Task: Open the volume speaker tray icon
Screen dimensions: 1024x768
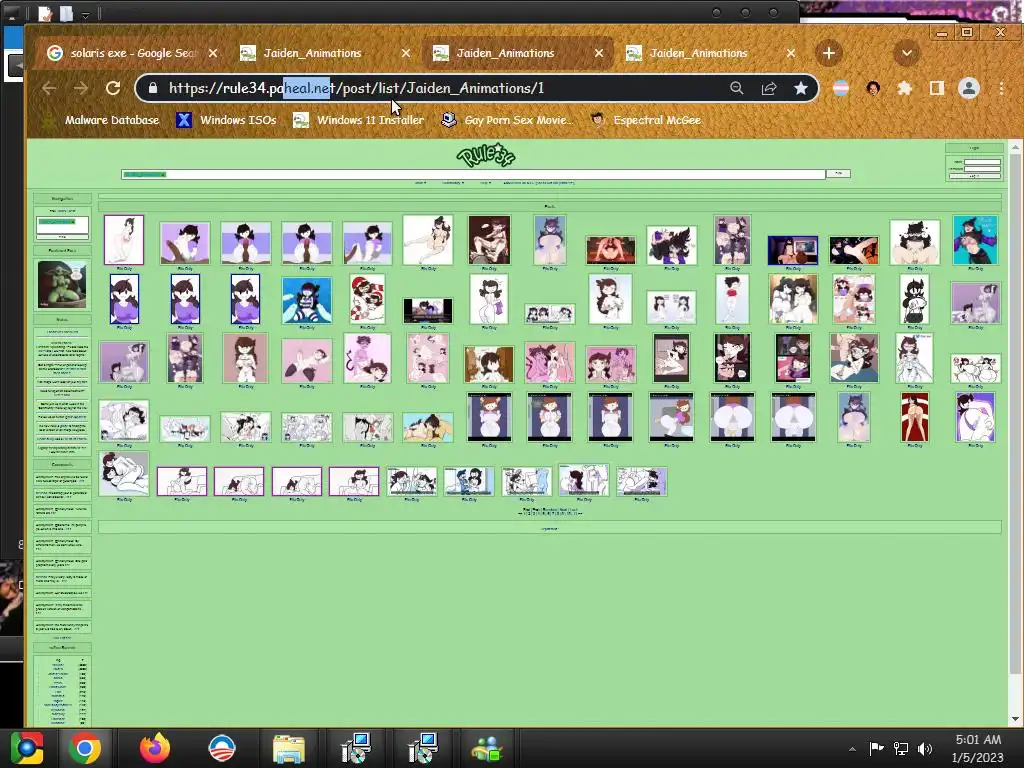Action: pos(925,748)
